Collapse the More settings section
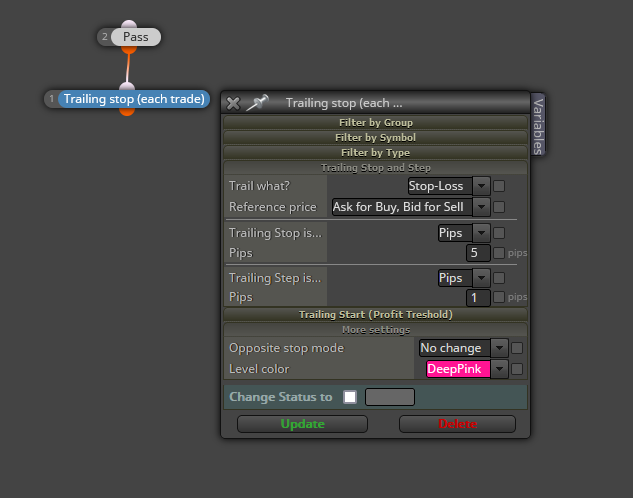This screenshot has height=498, width=633. click(375, 330)
